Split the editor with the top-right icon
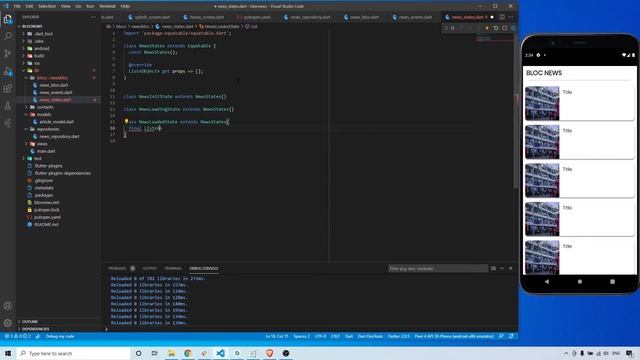This screenshot has height=360, width=640. (502, 17)
